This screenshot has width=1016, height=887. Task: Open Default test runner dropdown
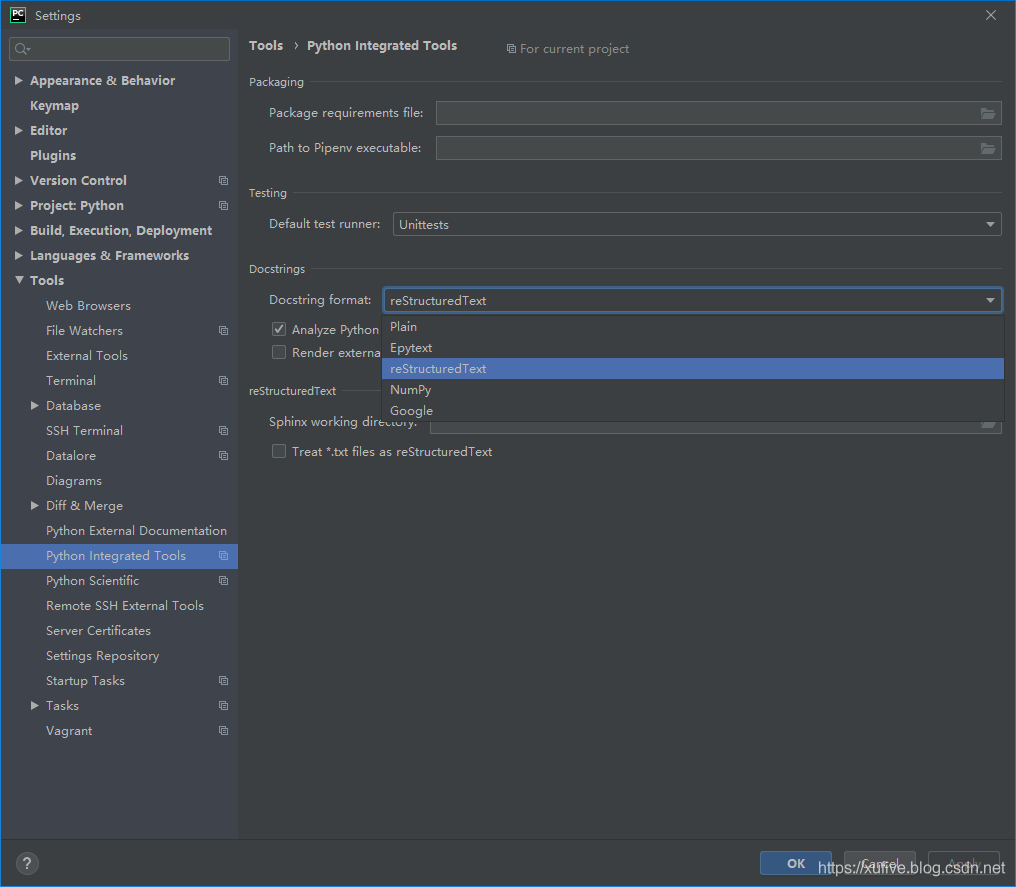[x=697, y=225]
